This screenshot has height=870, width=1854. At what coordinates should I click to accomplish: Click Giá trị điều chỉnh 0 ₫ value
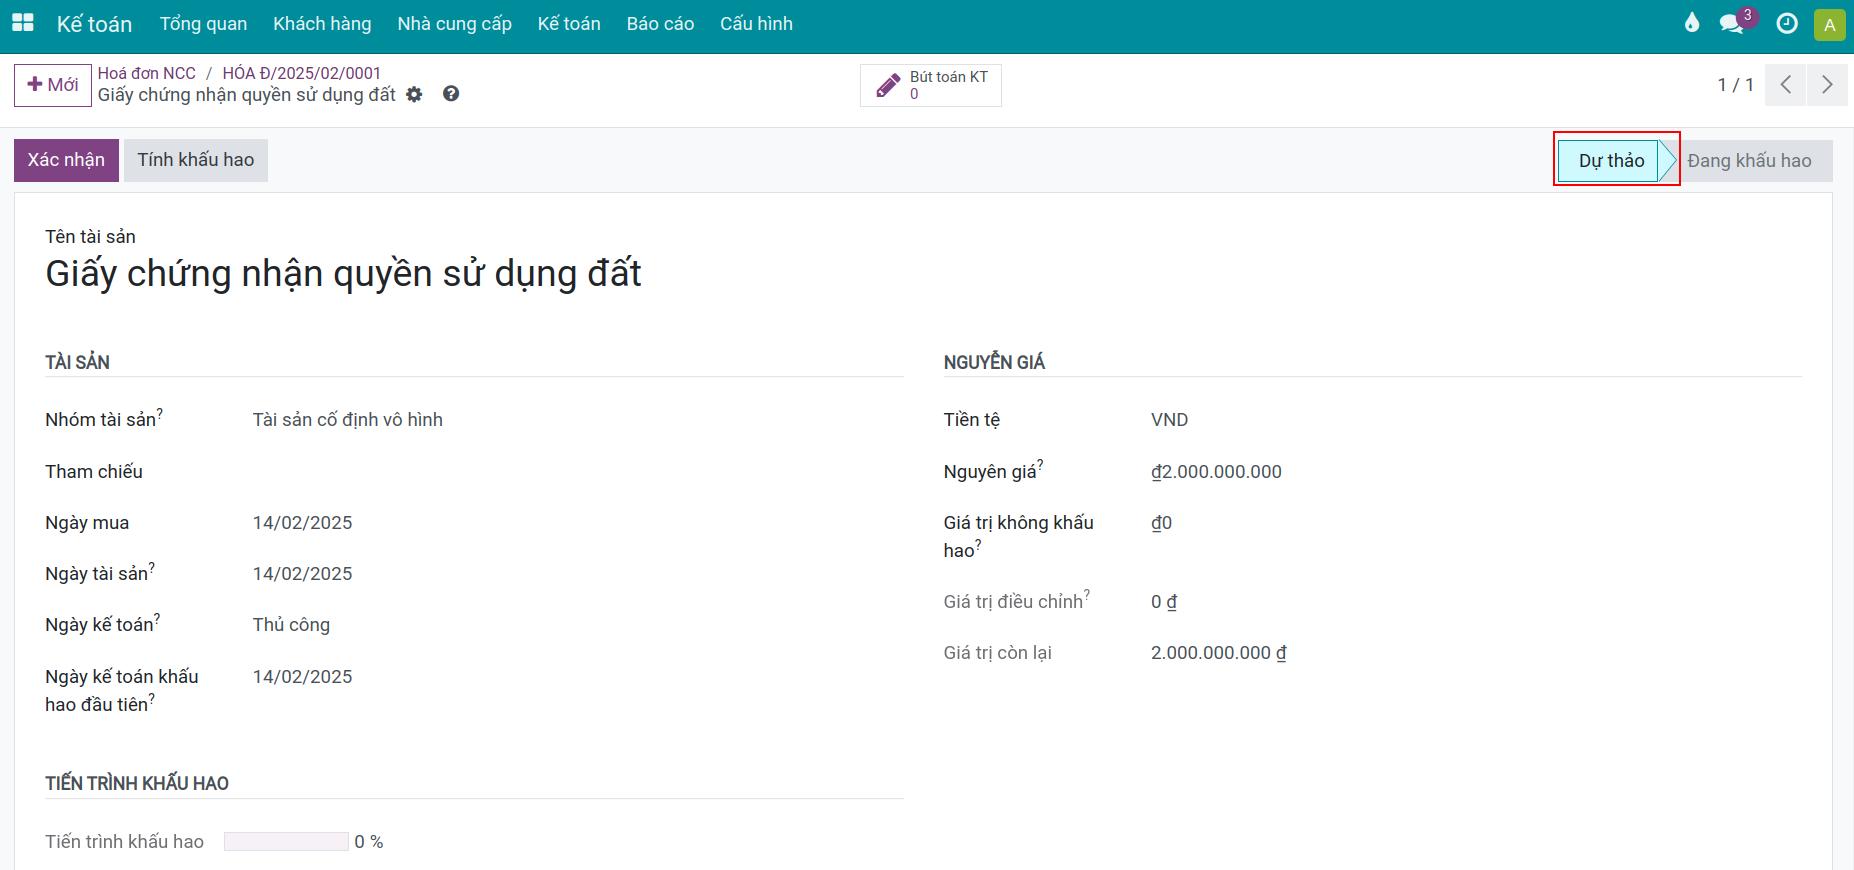coord(1163,602)
